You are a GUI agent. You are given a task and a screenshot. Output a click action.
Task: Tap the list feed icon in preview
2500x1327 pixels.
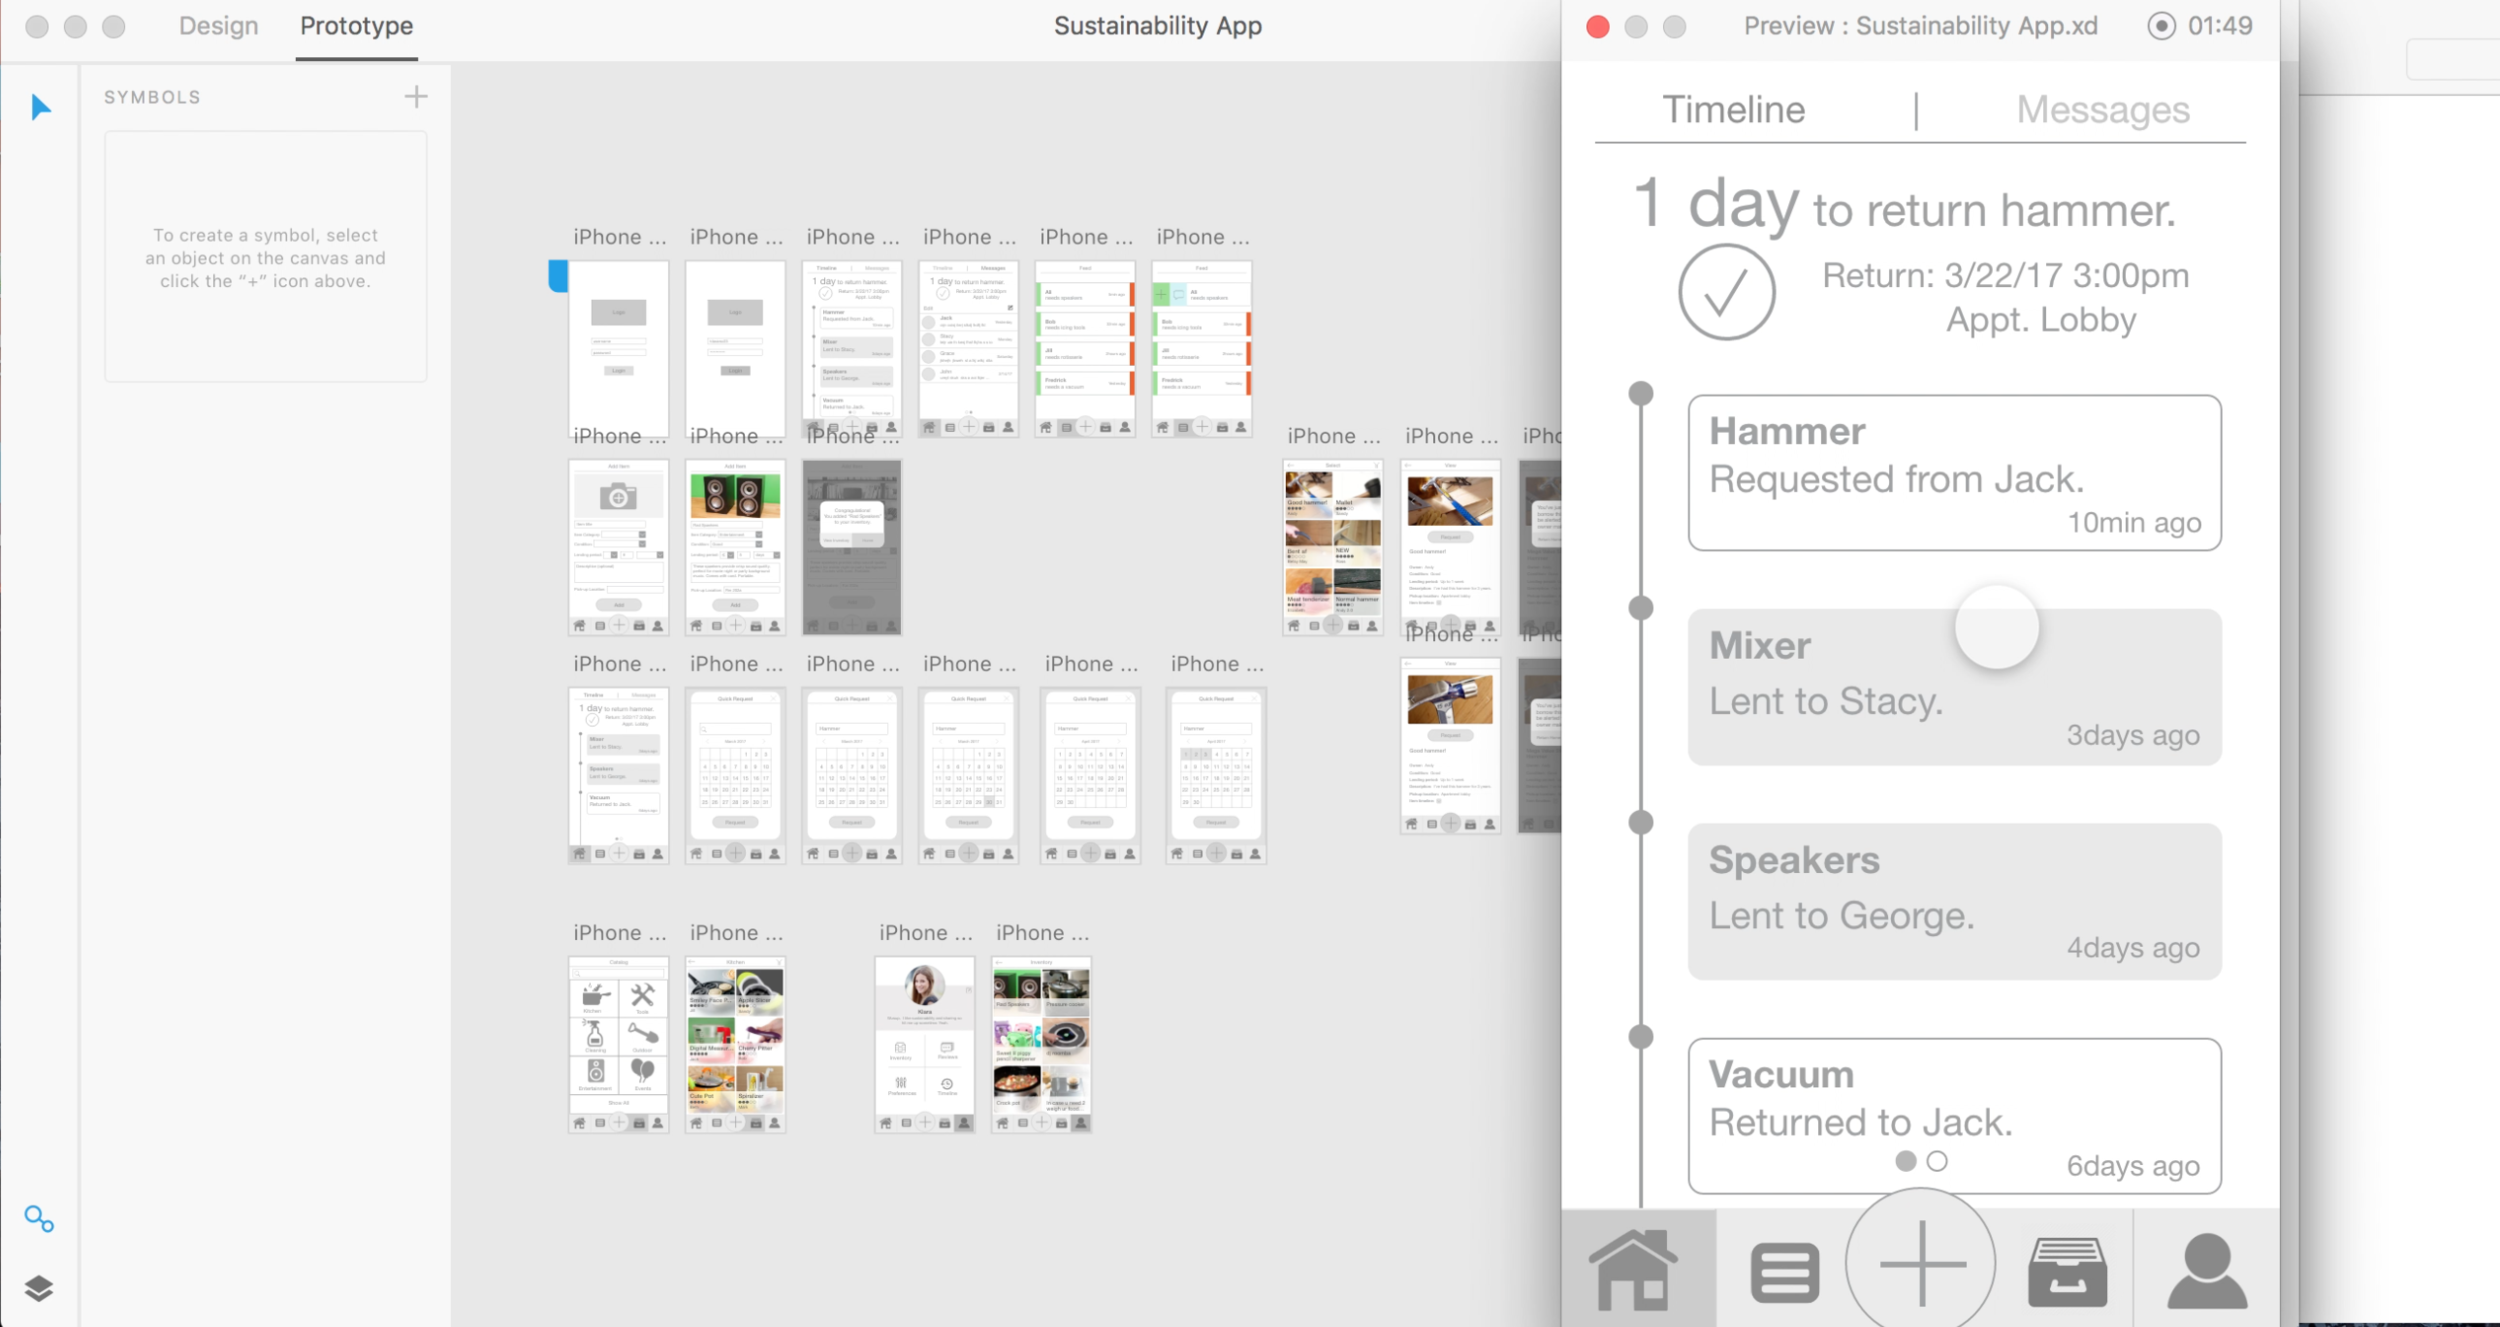[1784, 1272]
